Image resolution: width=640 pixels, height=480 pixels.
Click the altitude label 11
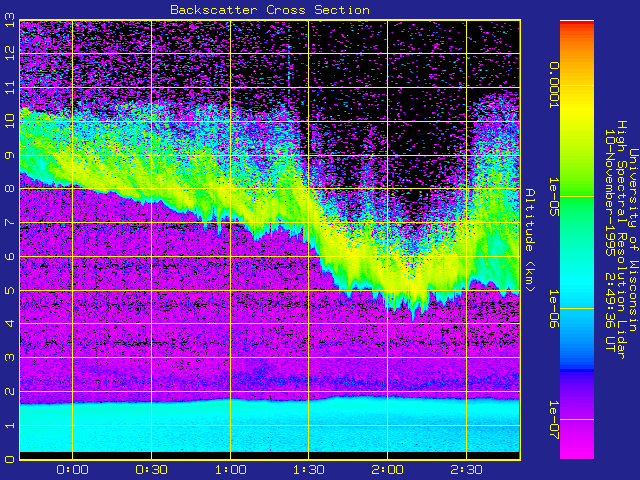[x=9, y=87]
